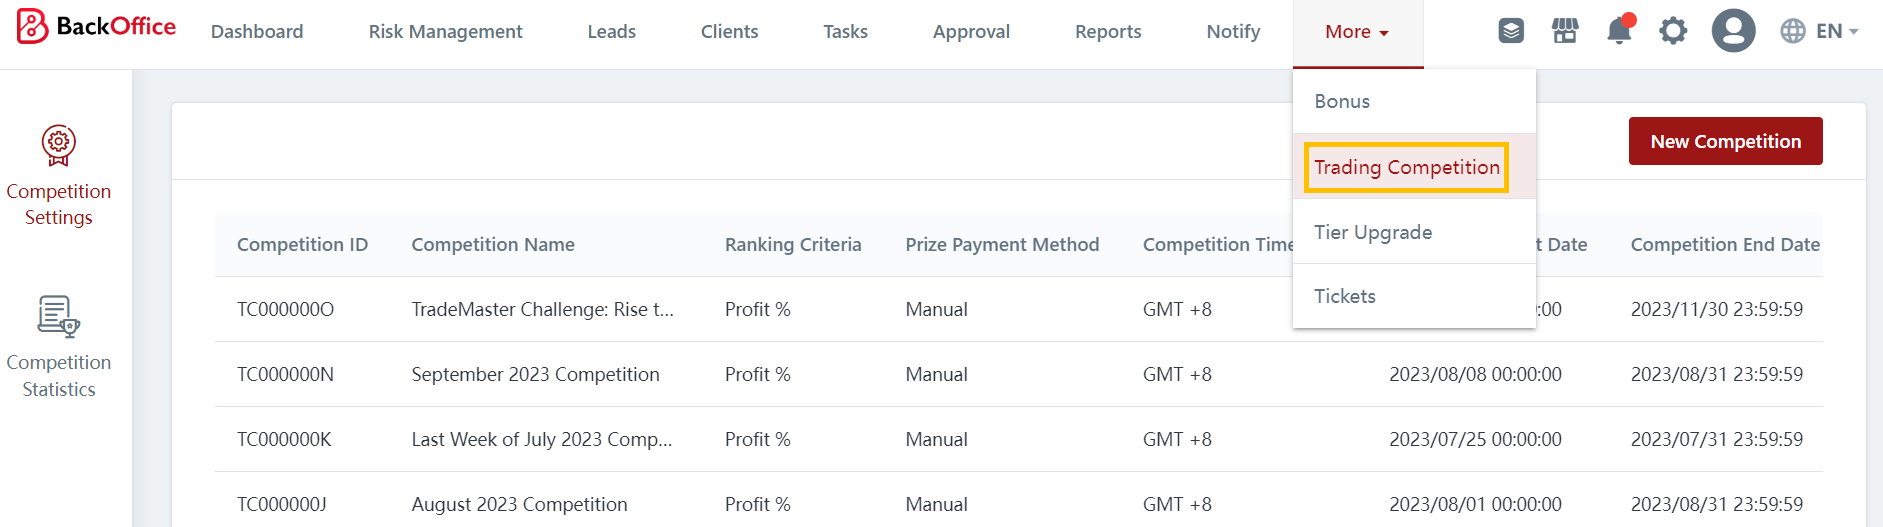Click the stacked layers icon in header
Screen dimensions: 1883x527
(1511, 31)
